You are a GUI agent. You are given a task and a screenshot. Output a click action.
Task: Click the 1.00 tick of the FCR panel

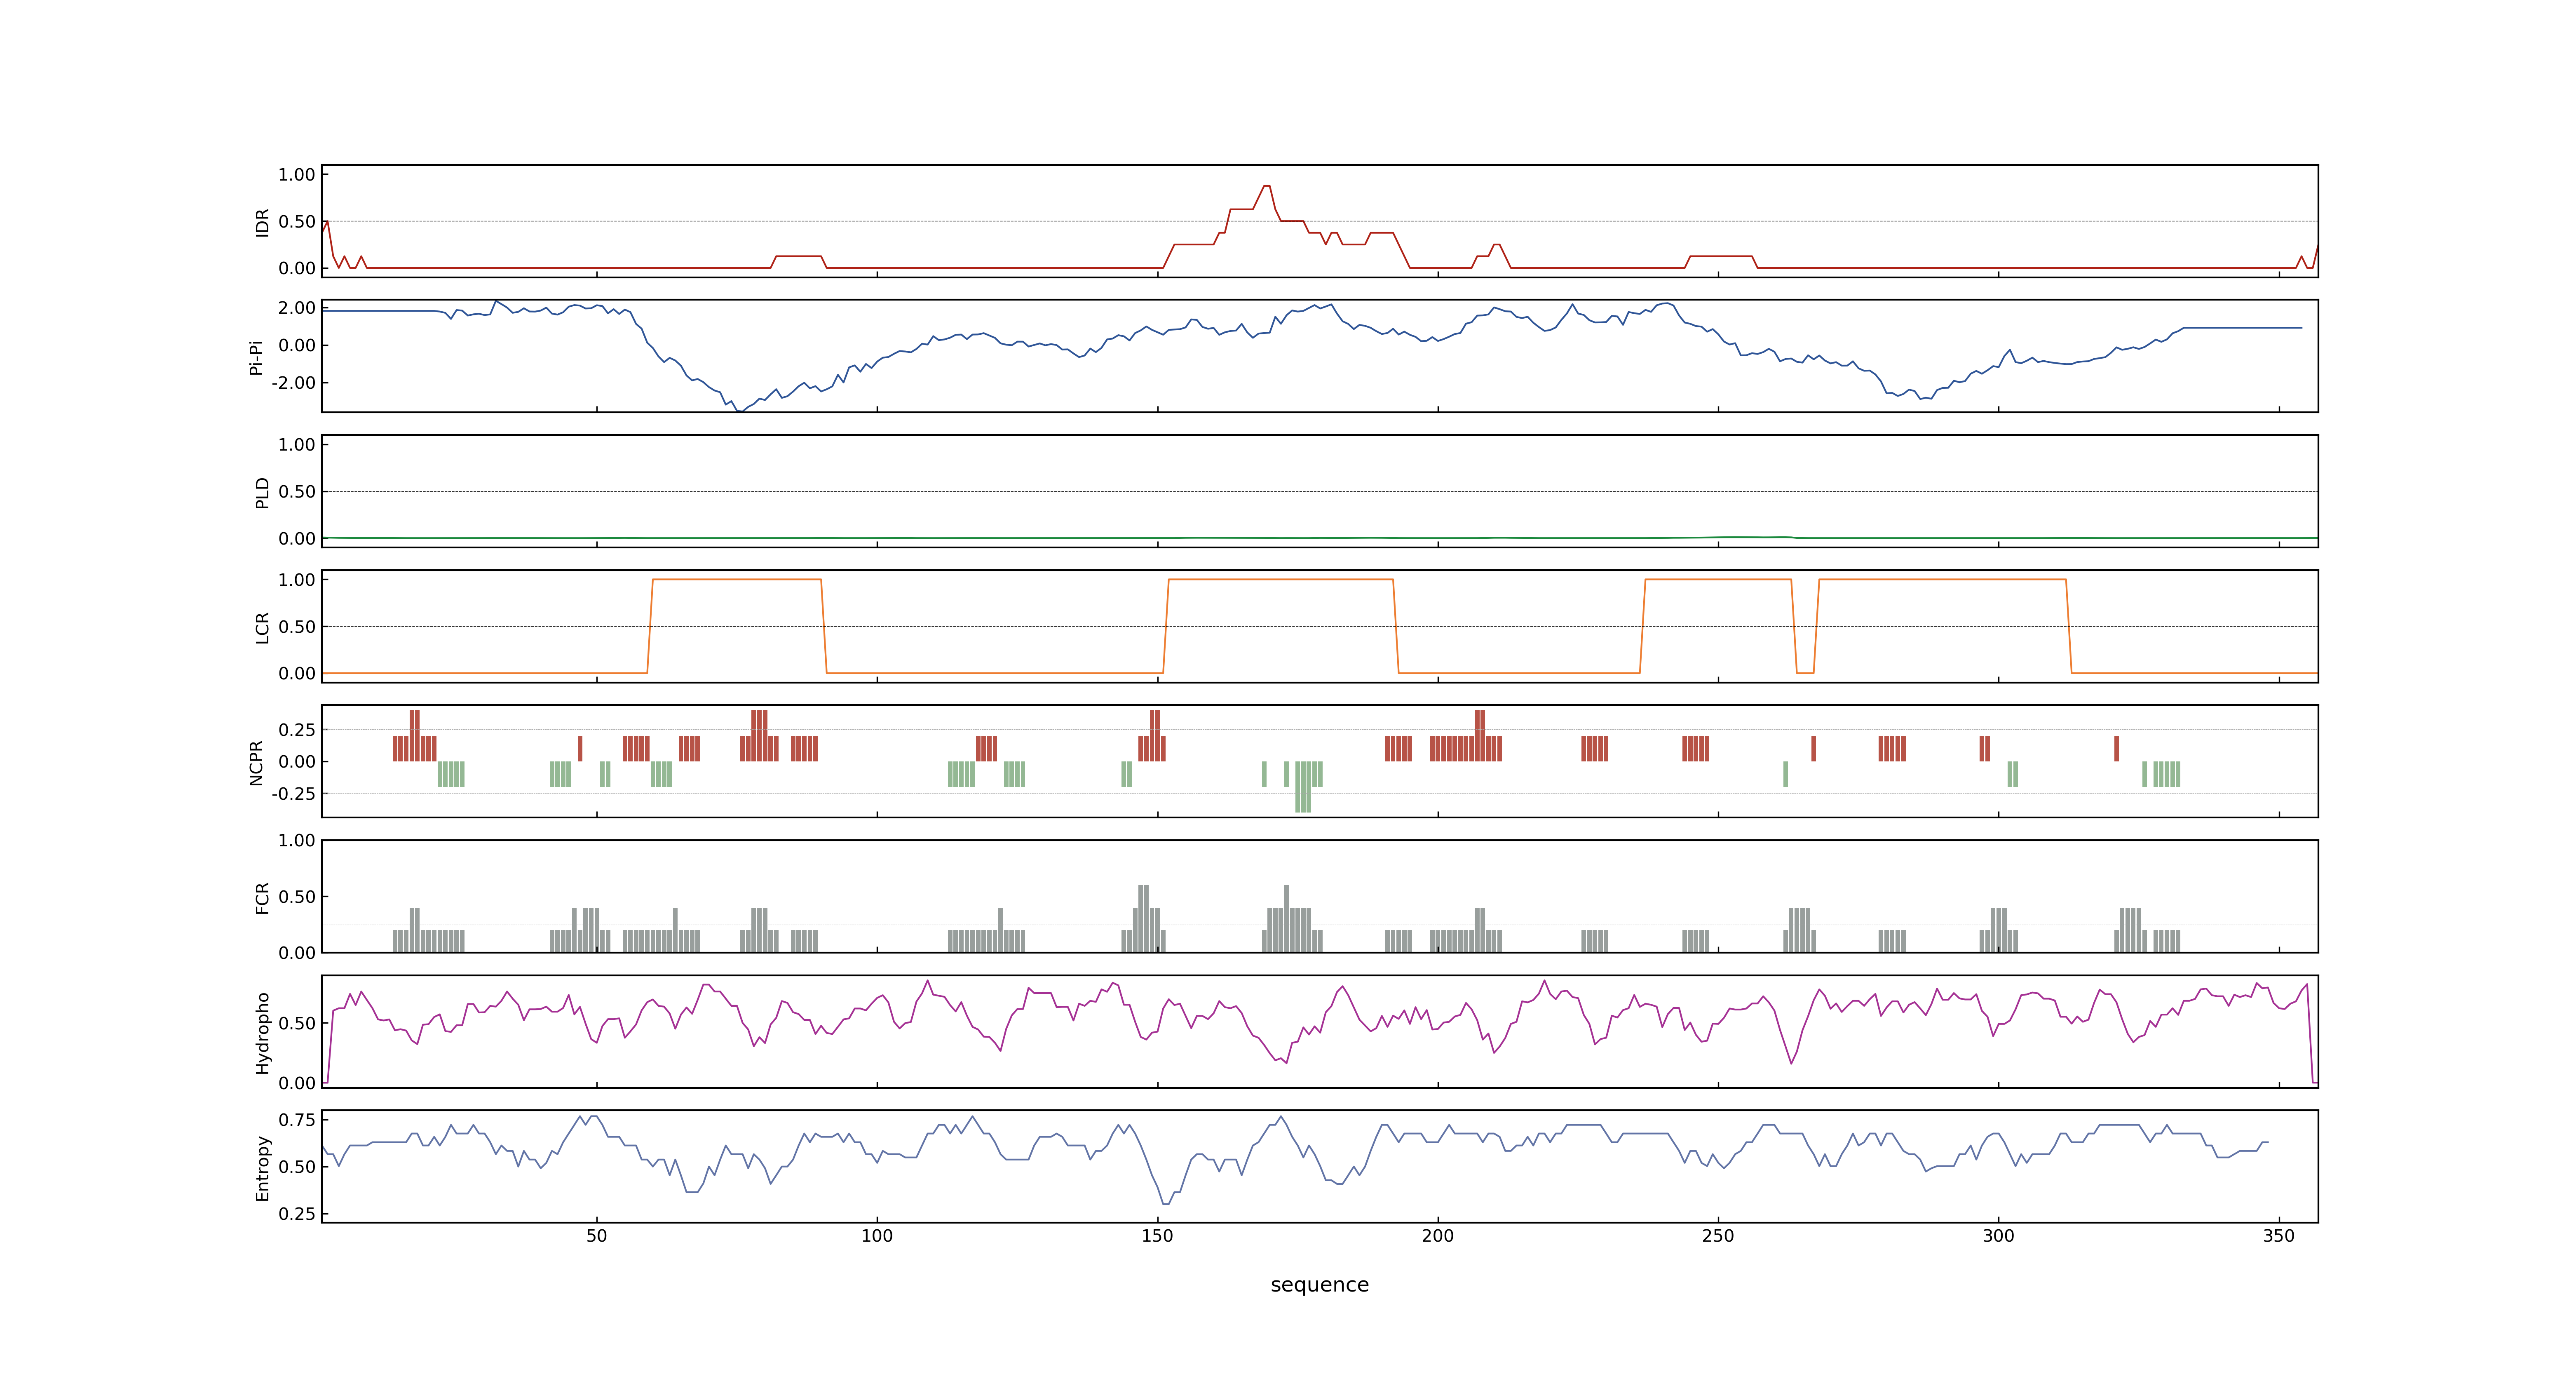tap(297, 841)
